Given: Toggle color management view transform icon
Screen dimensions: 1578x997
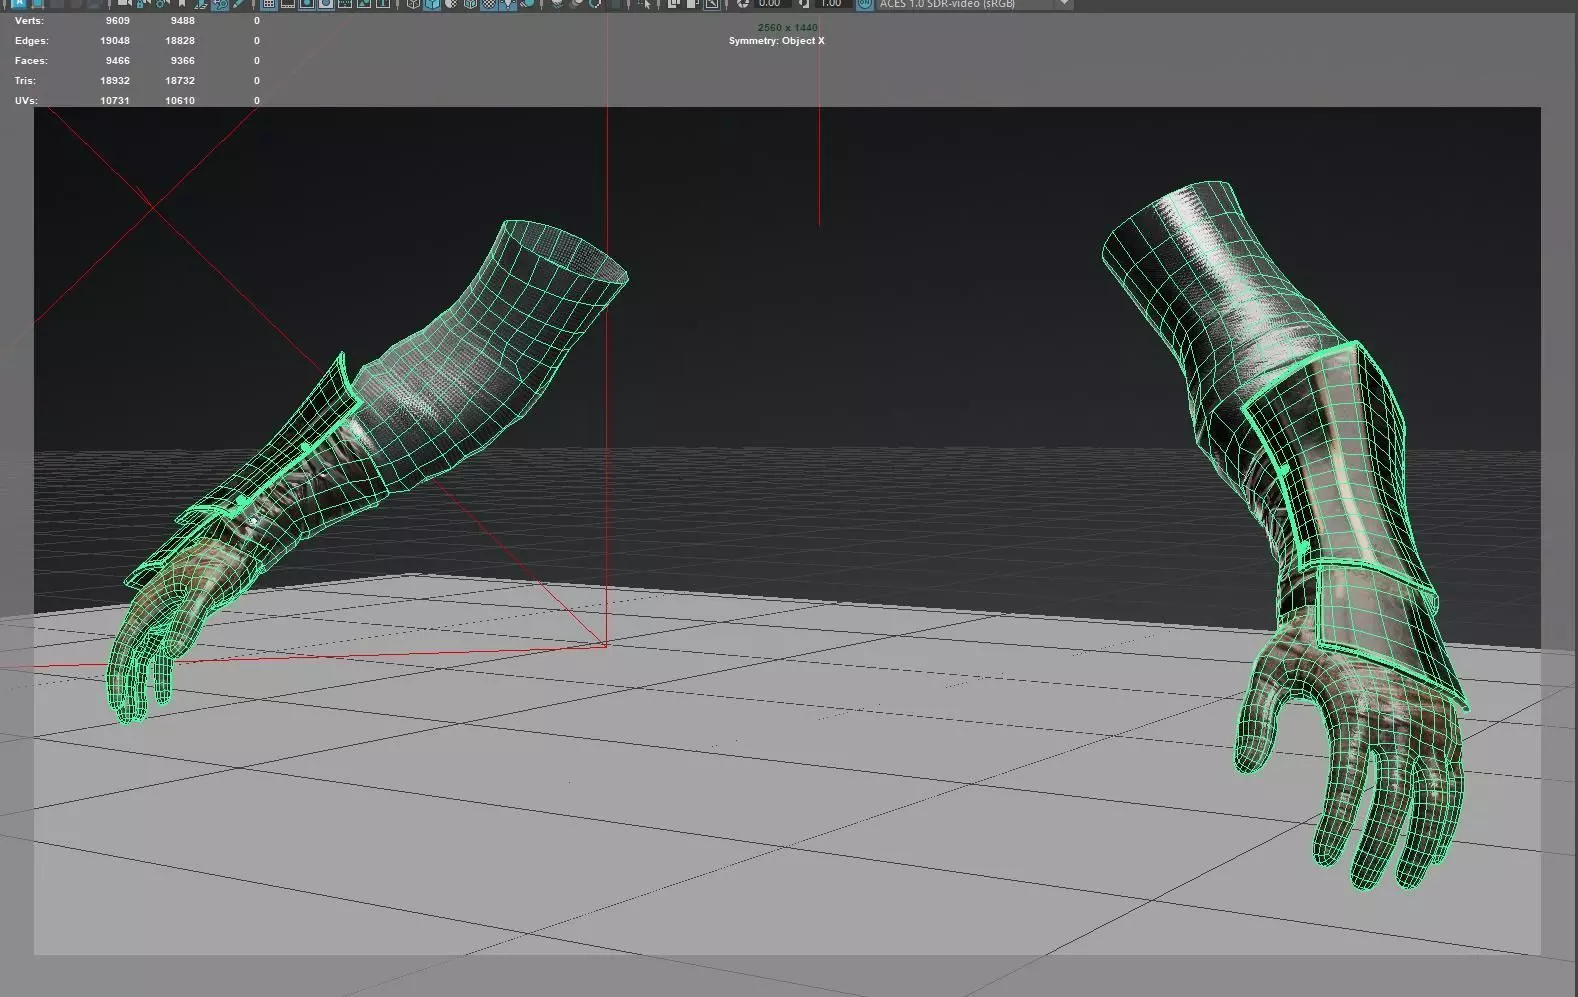Looking at the screenshot, I should pos(863,4).
